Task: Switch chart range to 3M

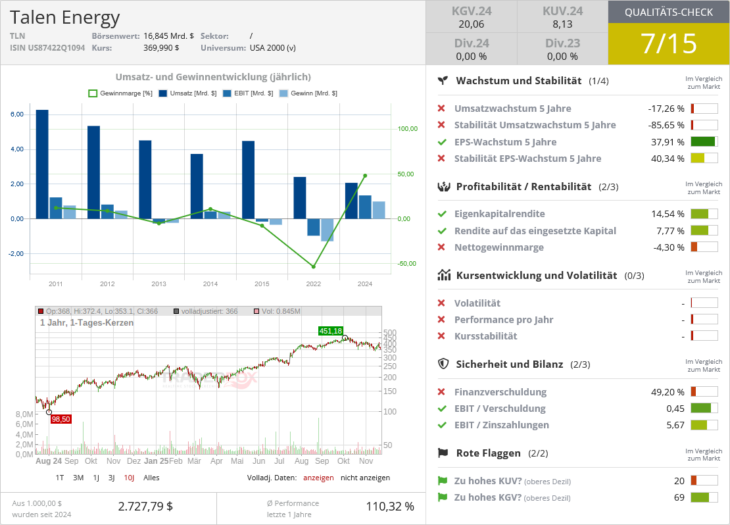Action: point(78,478)
